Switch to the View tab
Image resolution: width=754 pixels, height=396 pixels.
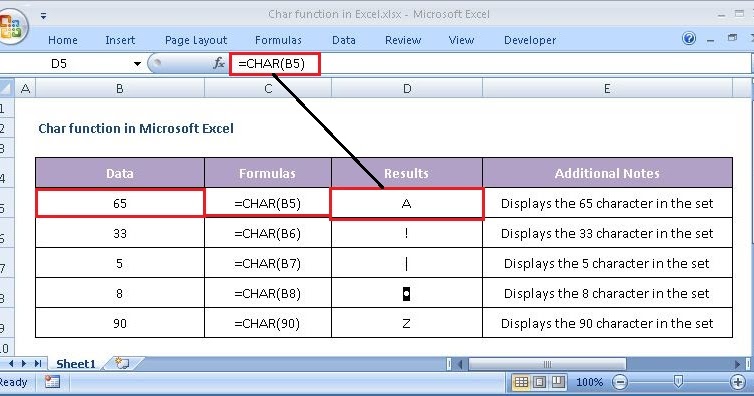(x=461, y=40)
